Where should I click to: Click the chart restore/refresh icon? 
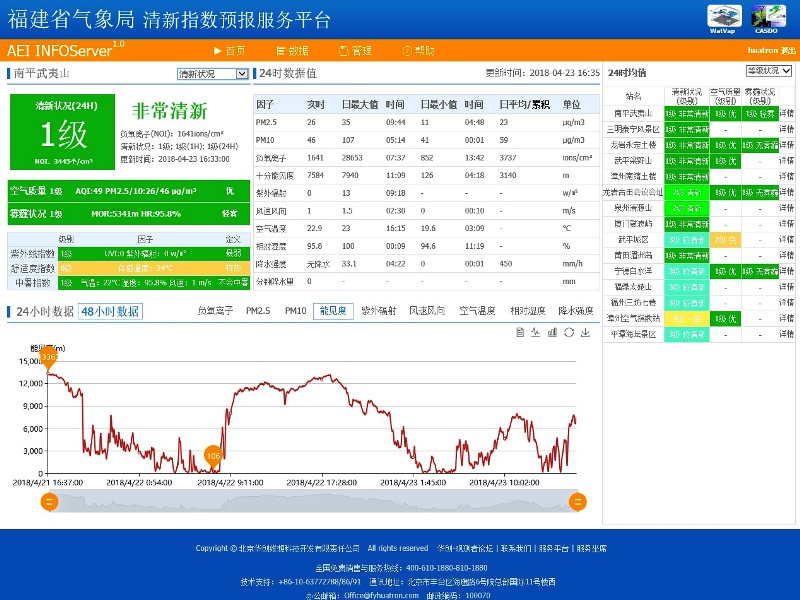pos(568,331)
